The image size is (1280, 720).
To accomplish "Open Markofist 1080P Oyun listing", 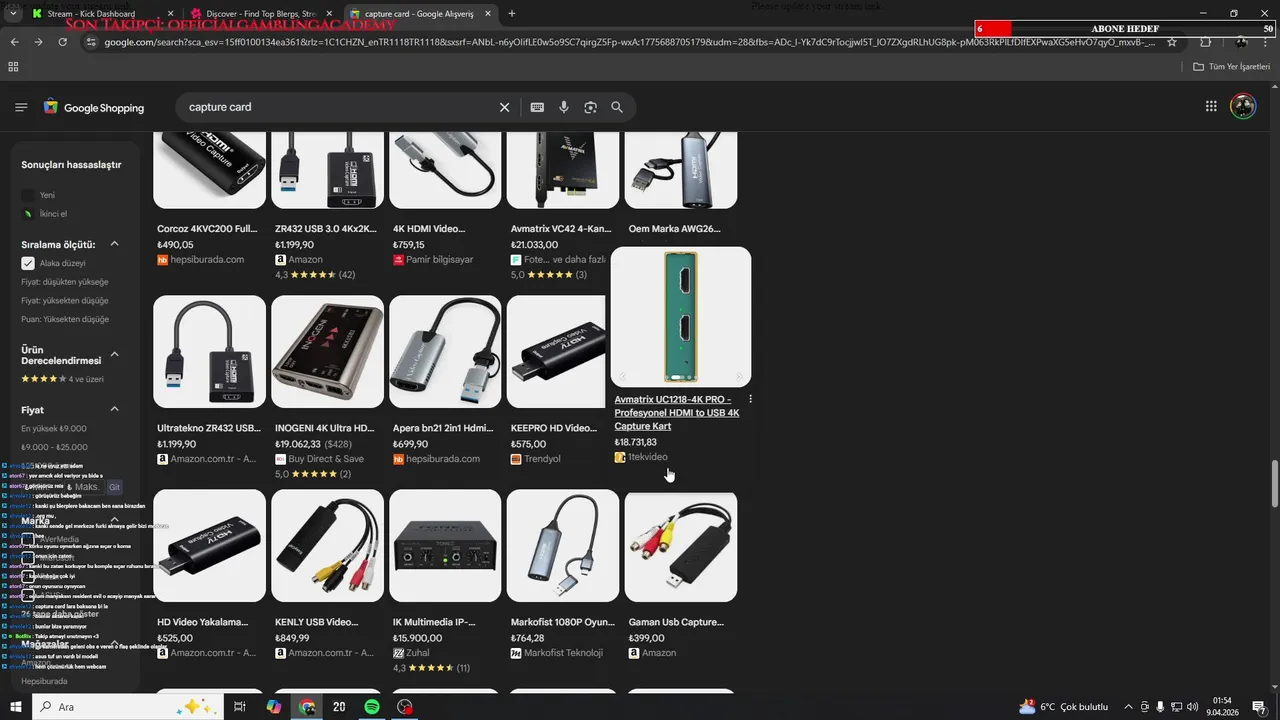I will [562, 622].
